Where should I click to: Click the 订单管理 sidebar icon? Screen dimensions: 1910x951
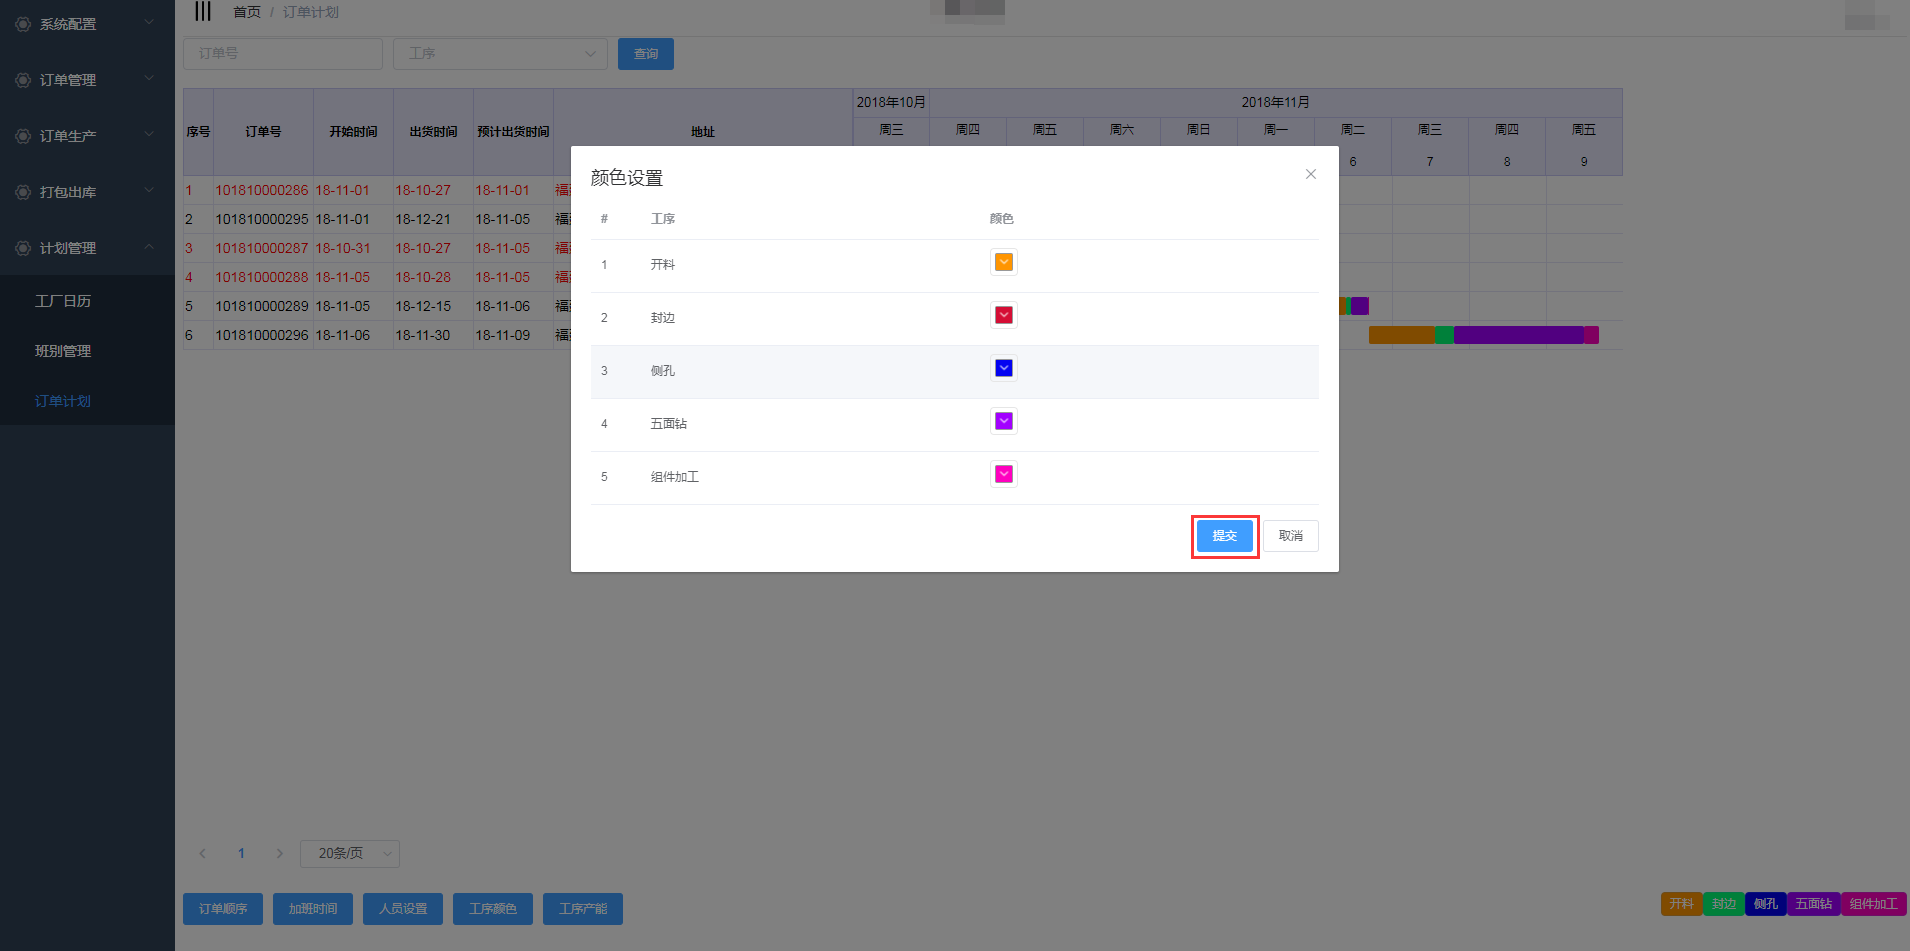(x=23, y=80)
